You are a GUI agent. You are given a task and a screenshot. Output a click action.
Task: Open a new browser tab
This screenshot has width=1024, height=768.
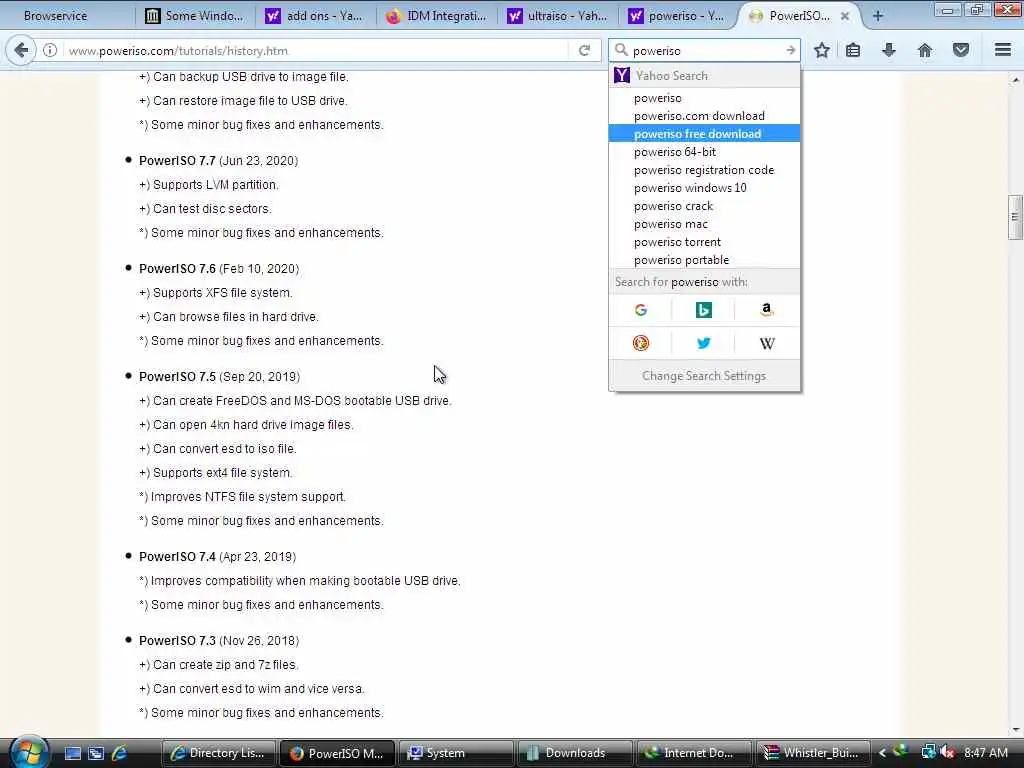[x=878, y=16]
